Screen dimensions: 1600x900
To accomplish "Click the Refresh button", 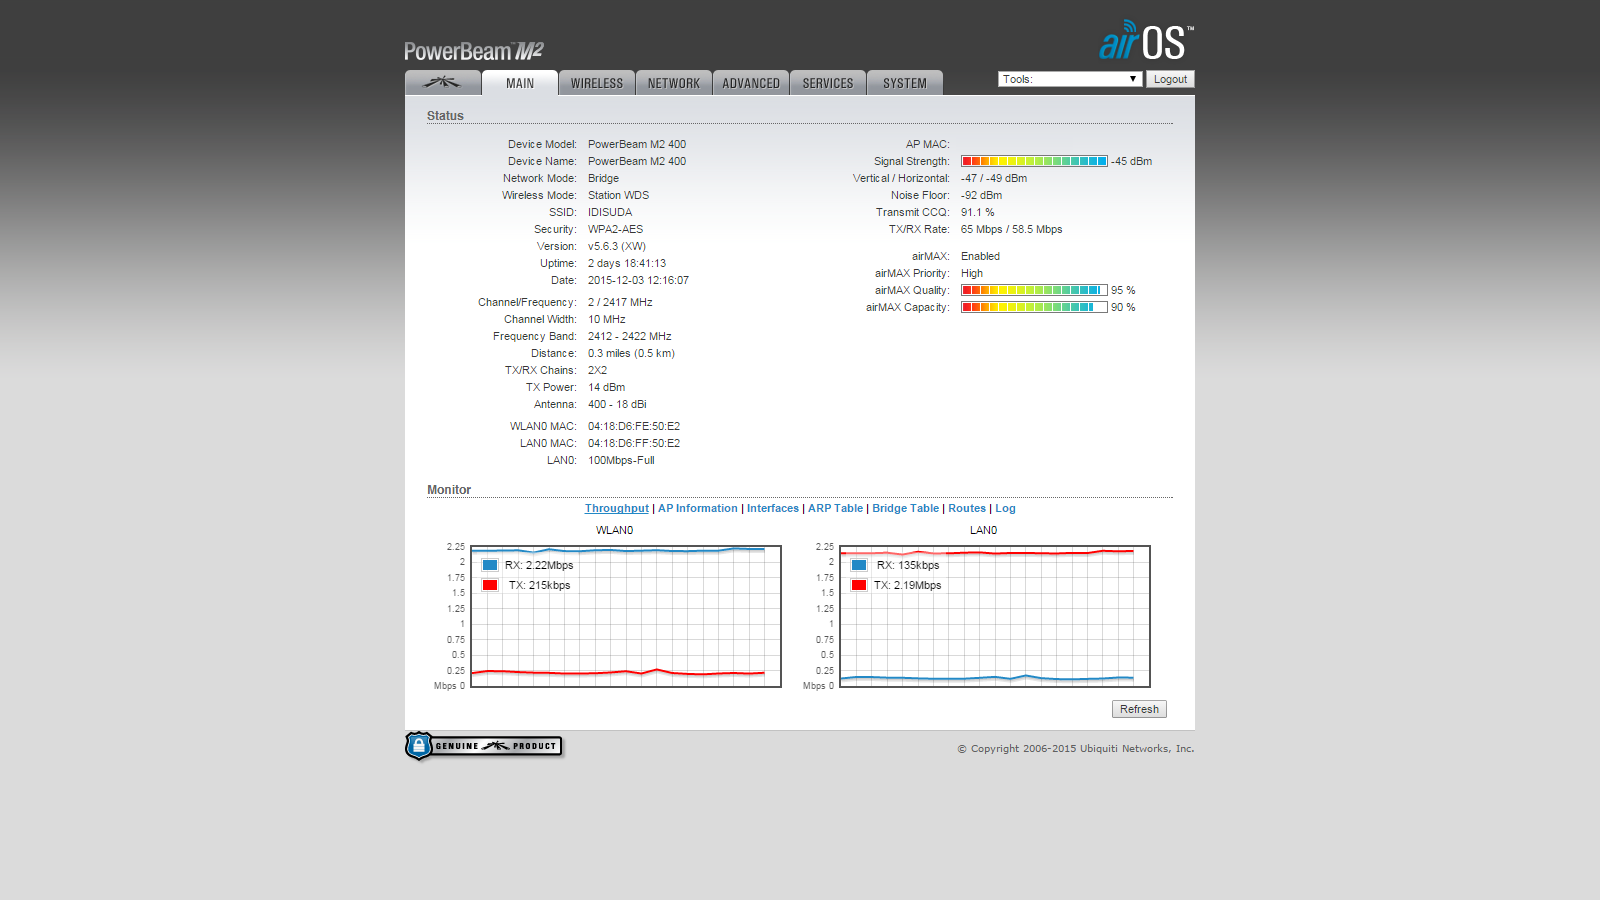I will pos(1139,709).
